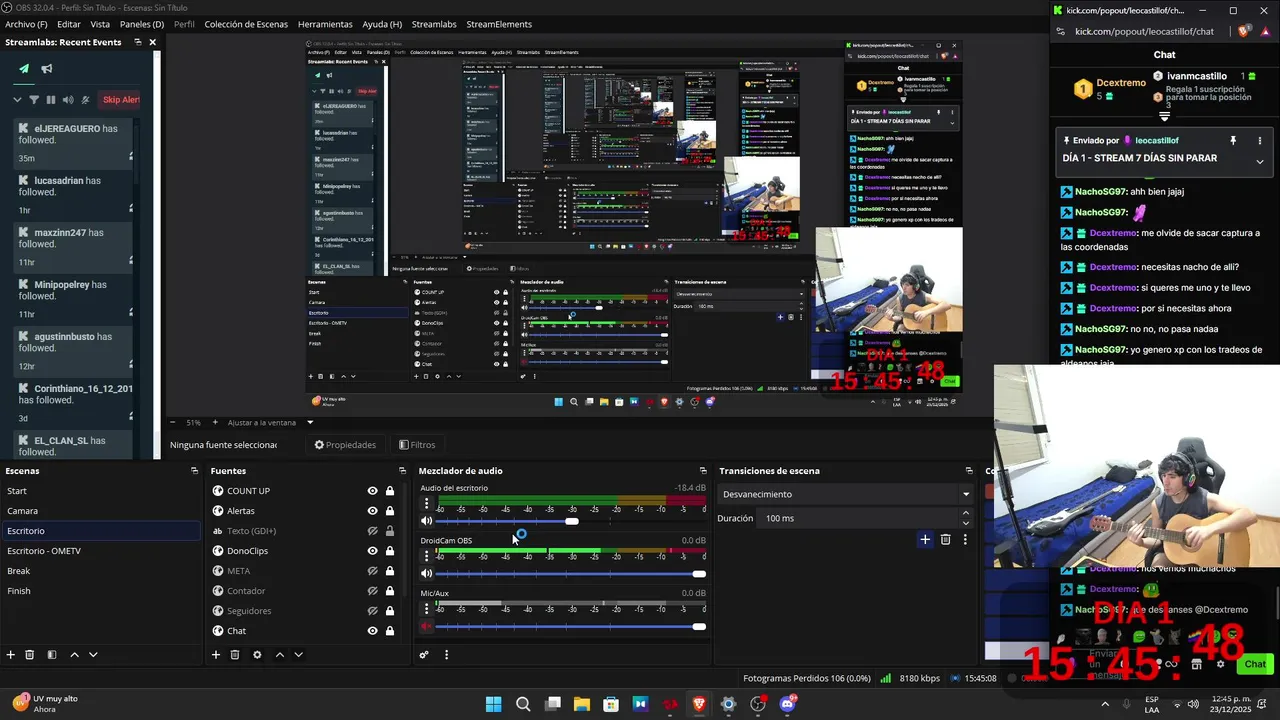
Task: Click the Duración 100 ms field
Action: [860, 518]
